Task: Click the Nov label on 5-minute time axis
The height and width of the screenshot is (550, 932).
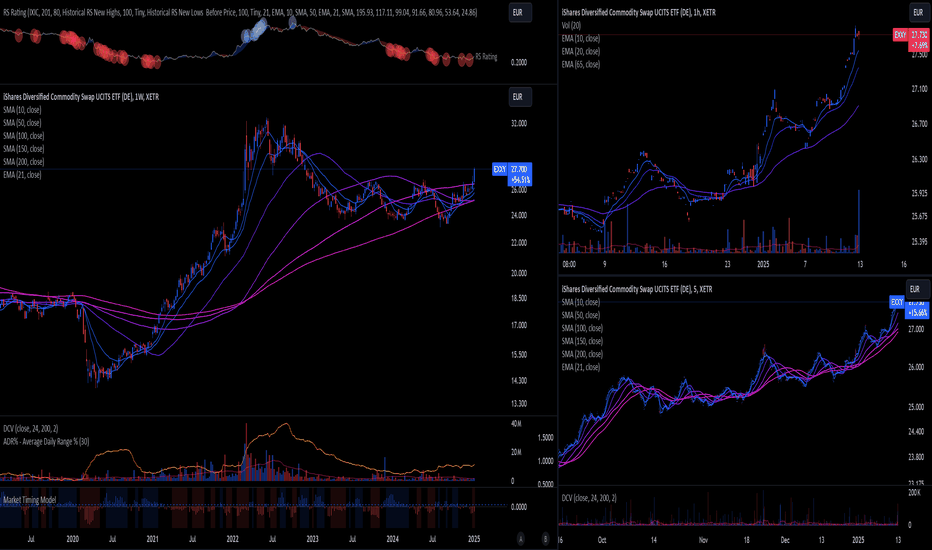Action: point(703,540)
